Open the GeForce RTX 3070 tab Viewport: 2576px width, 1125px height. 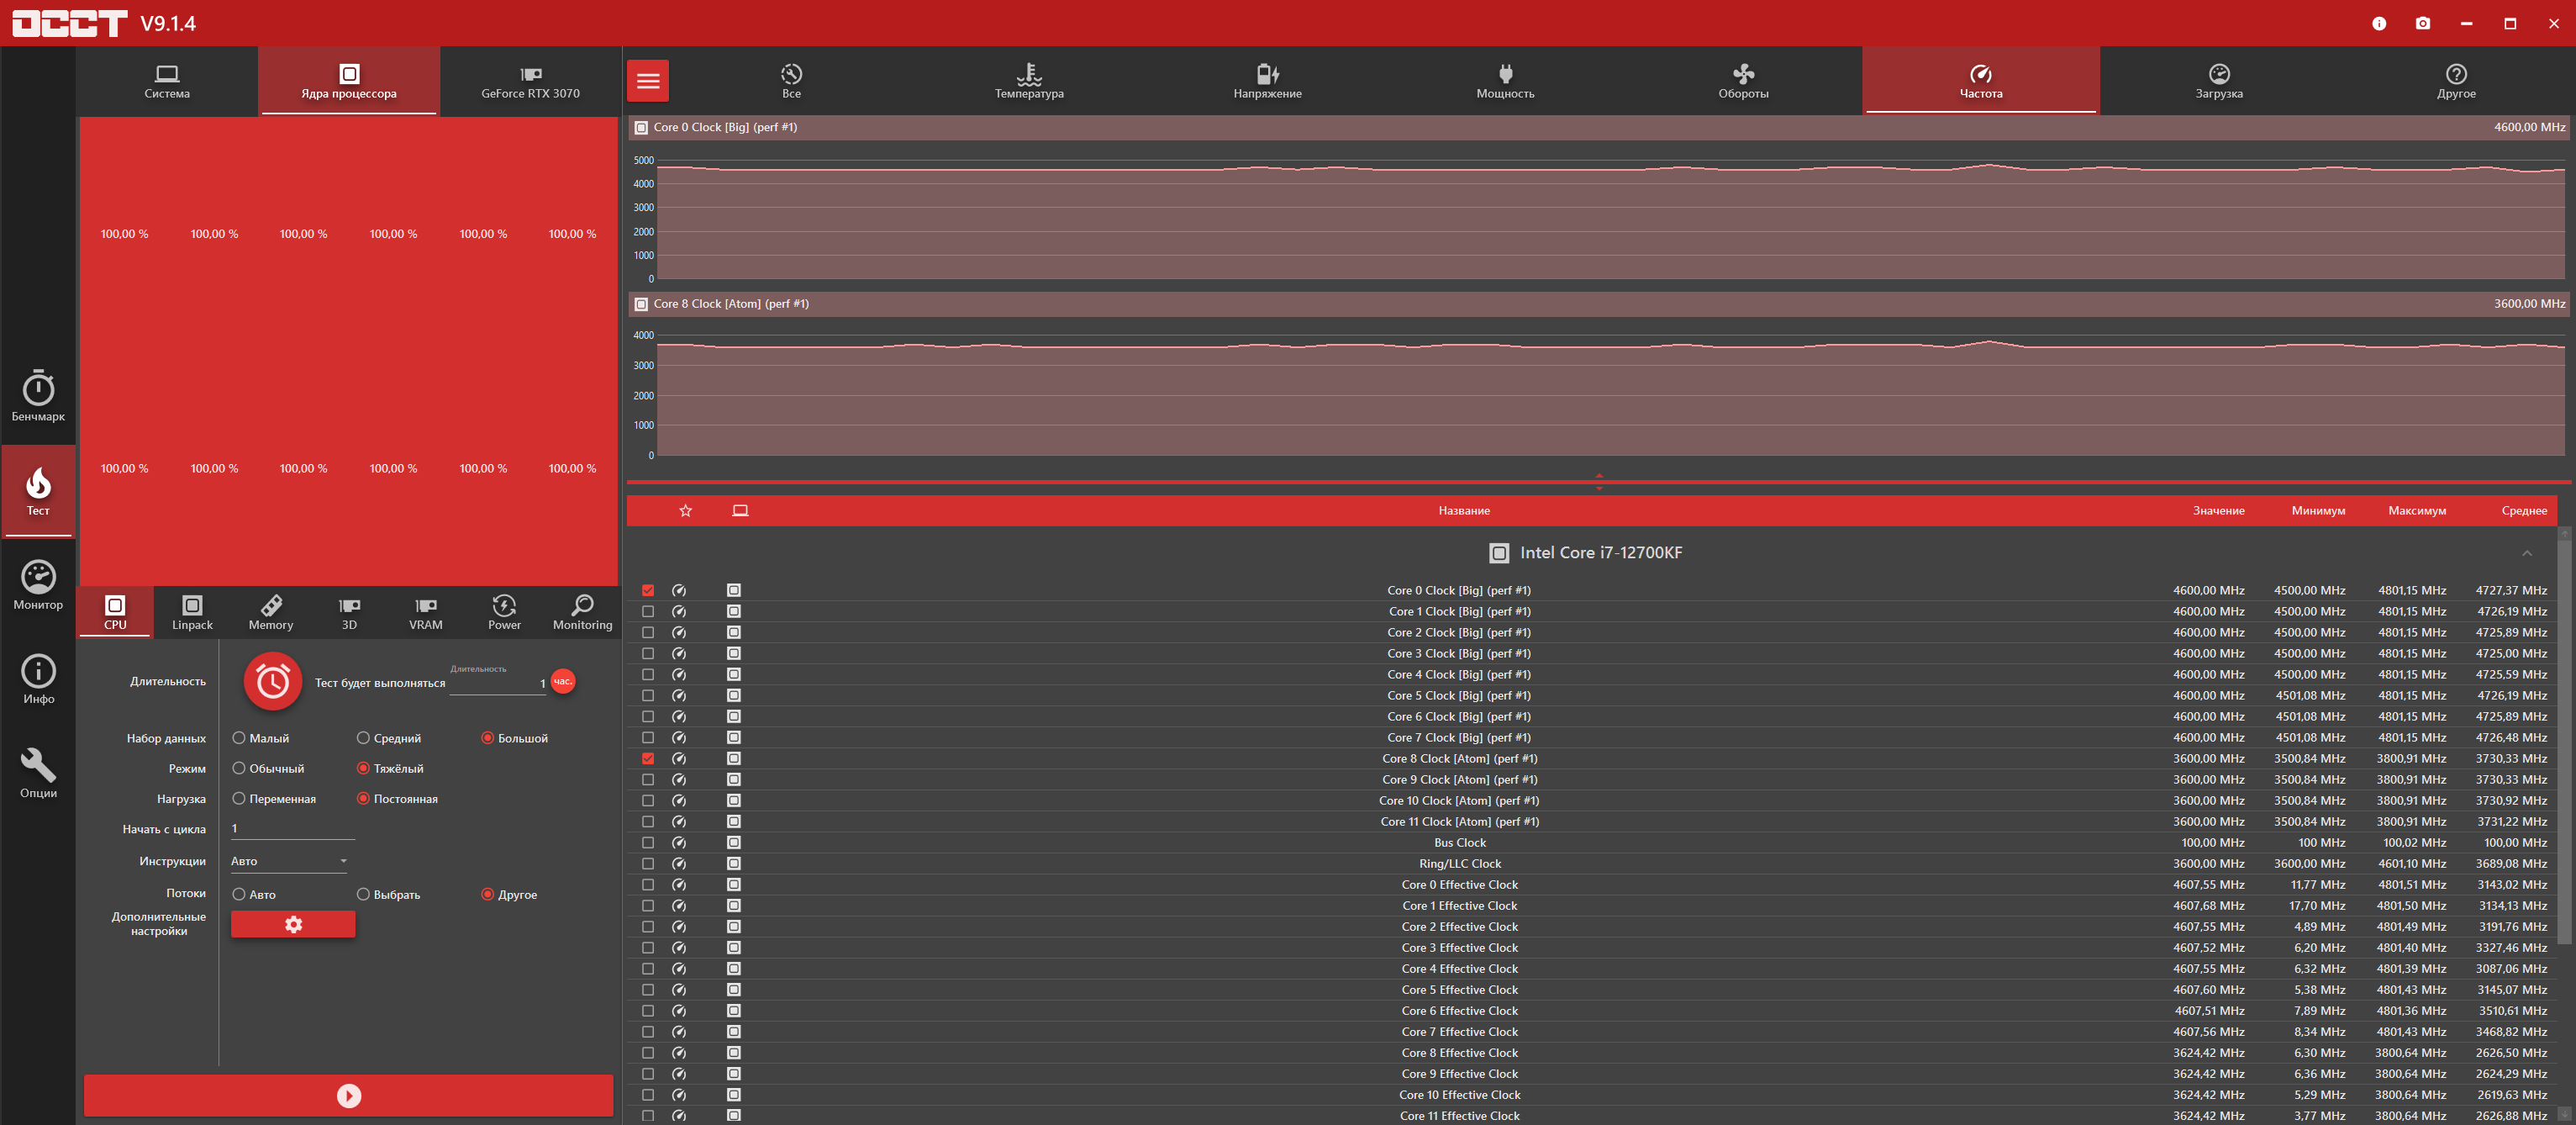click(x=530, y=81)
